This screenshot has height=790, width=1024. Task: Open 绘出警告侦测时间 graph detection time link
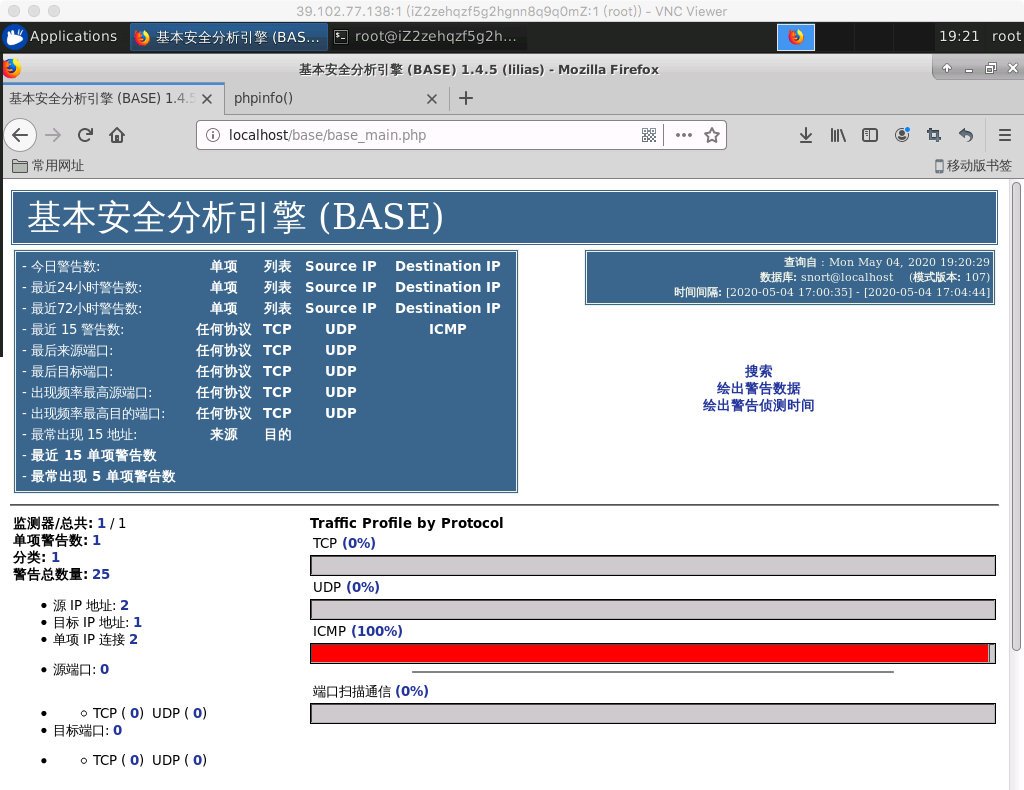click(x=758, y=405)
